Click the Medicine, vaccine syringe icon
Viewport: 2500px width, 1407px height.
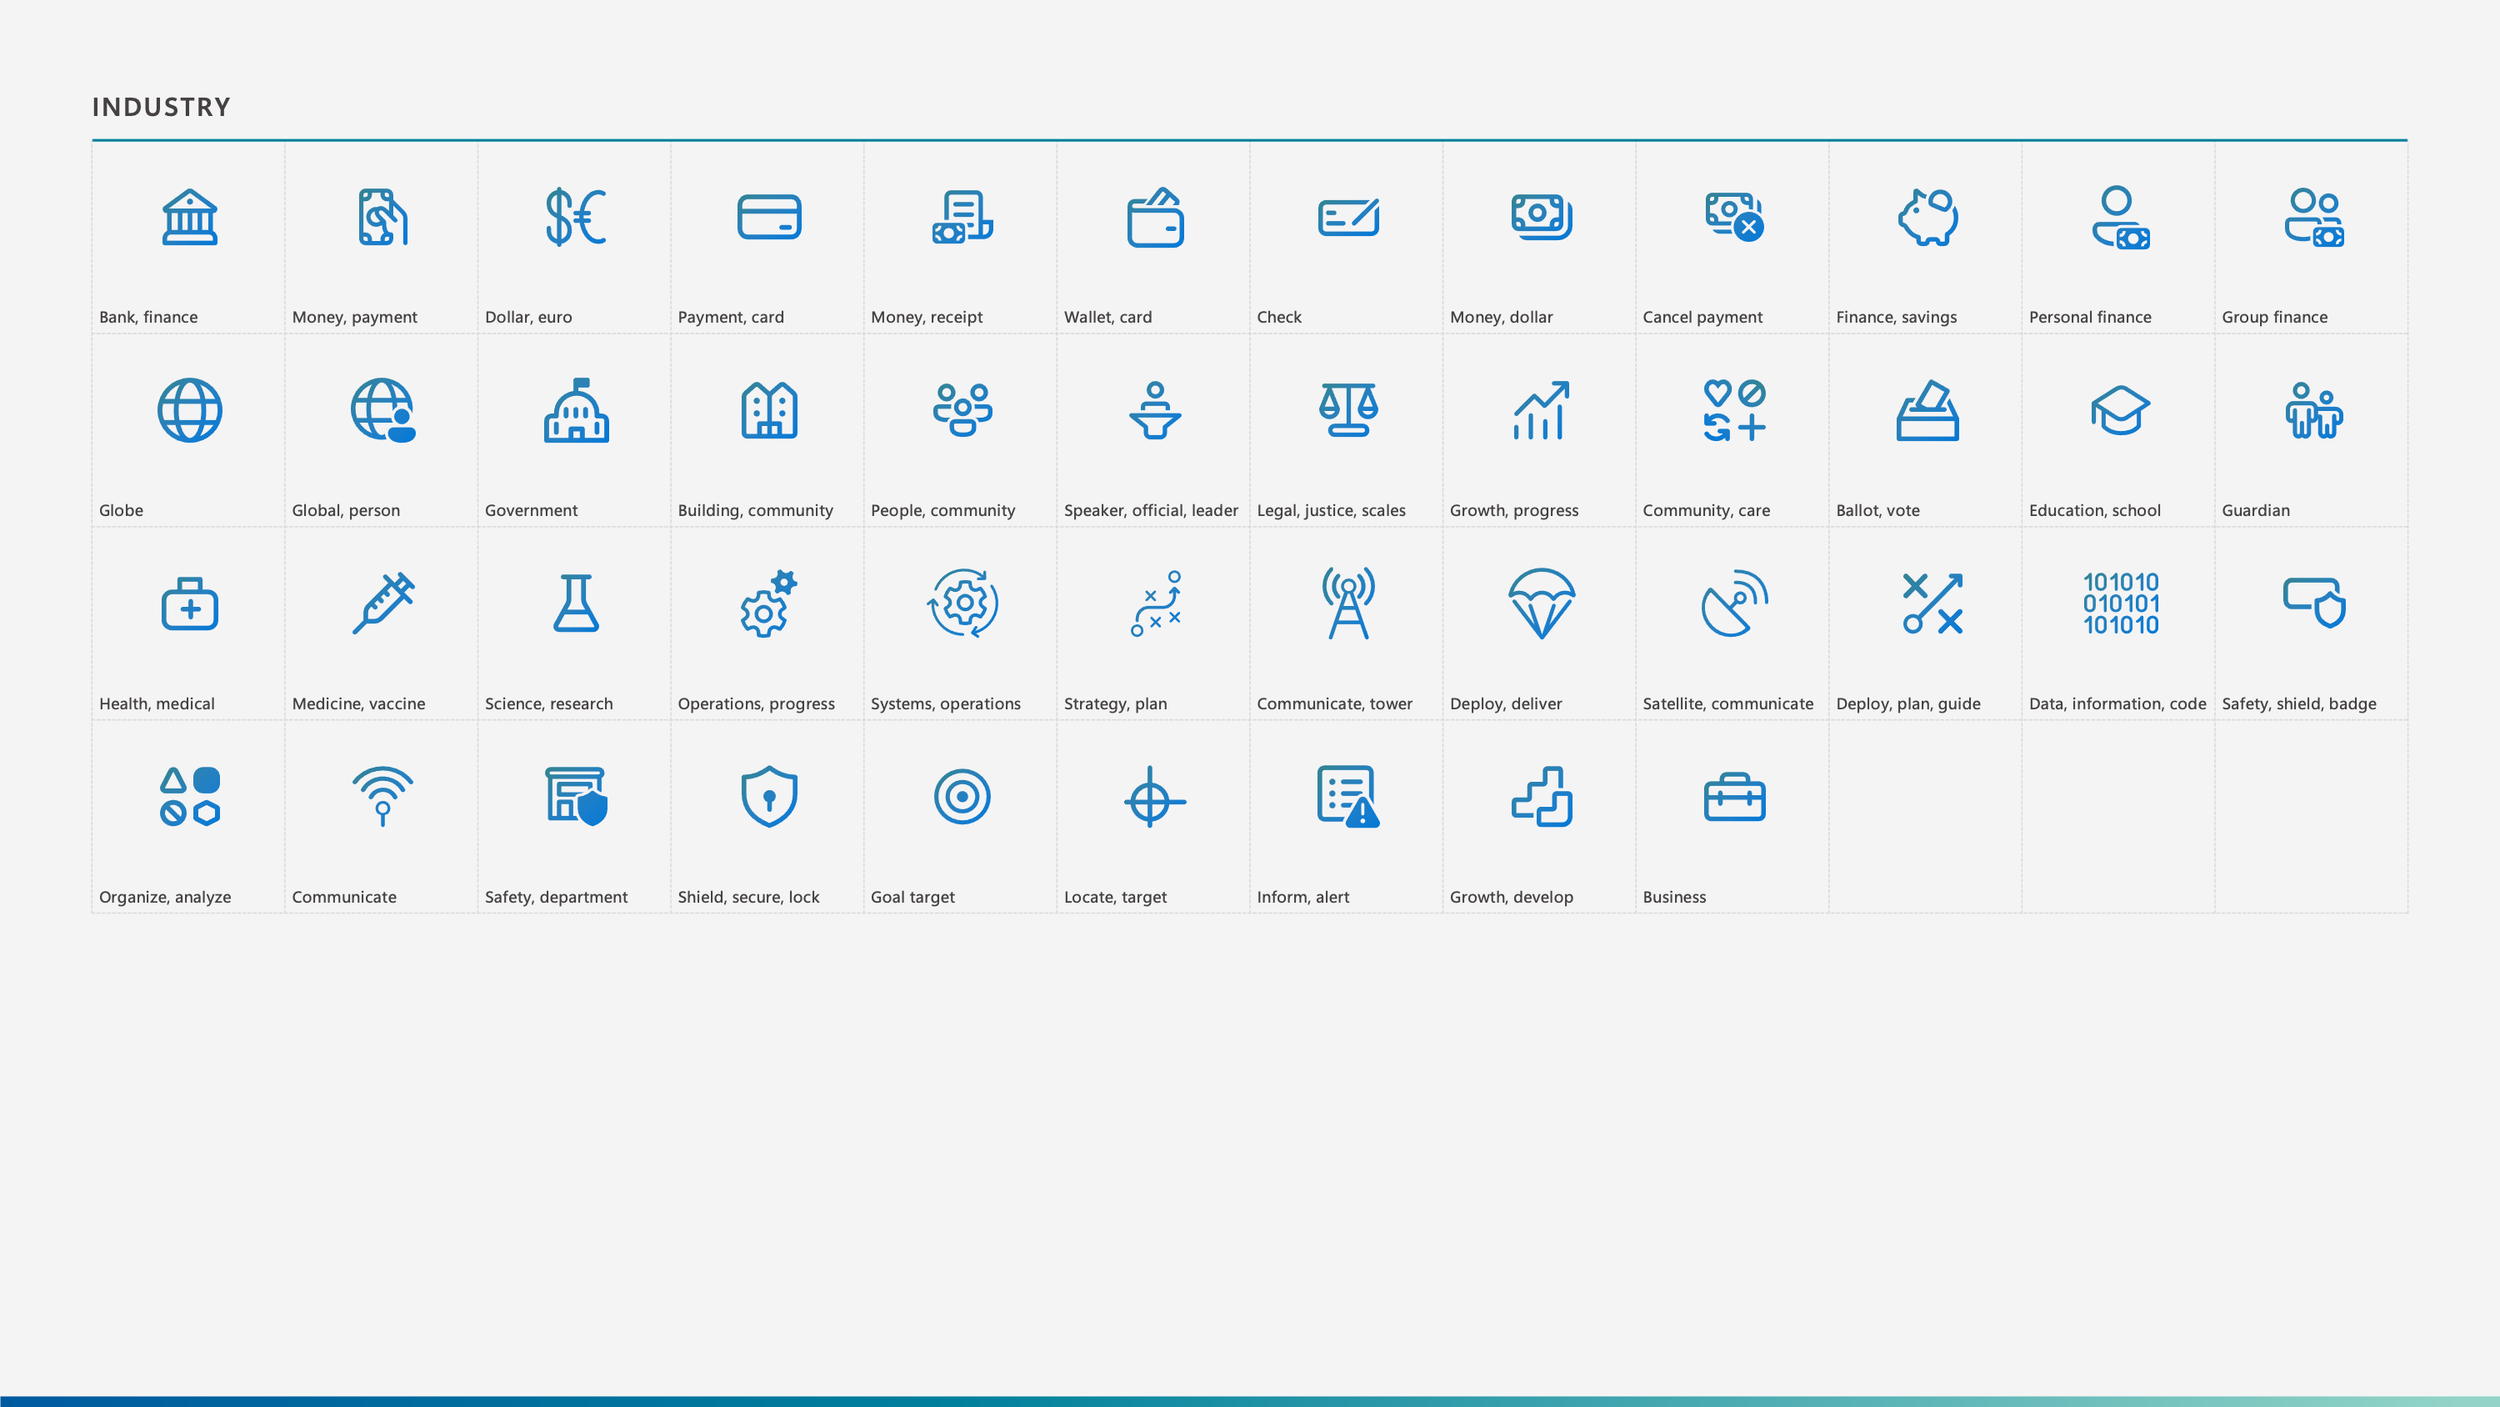[x=382, y=603]
